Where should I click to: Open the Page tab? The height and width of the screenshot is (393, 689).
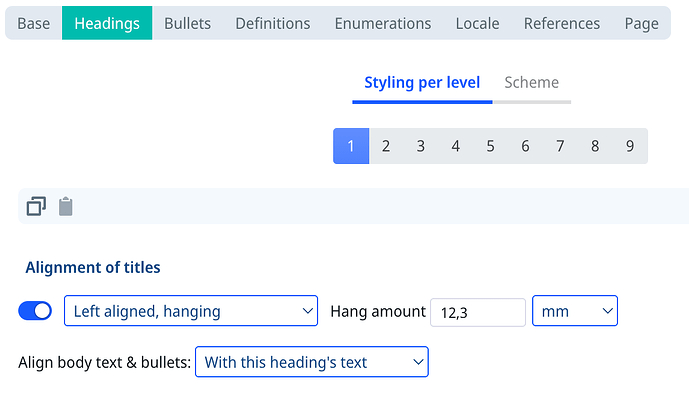coord(642,23)
